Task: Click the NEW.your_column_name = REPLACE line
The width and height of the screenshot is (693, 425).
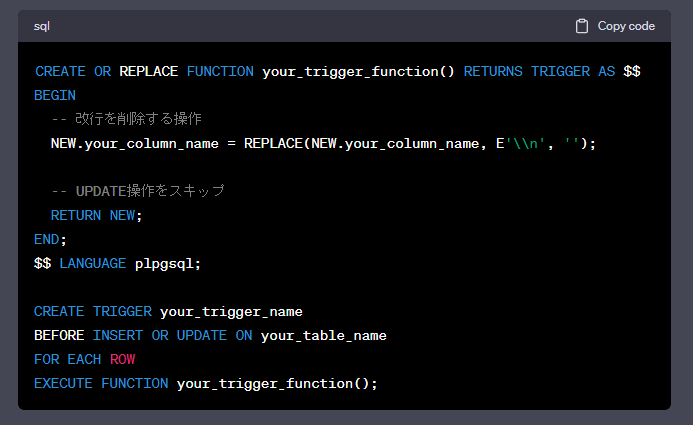Action: pyautogui.click(x=323, y=144)
